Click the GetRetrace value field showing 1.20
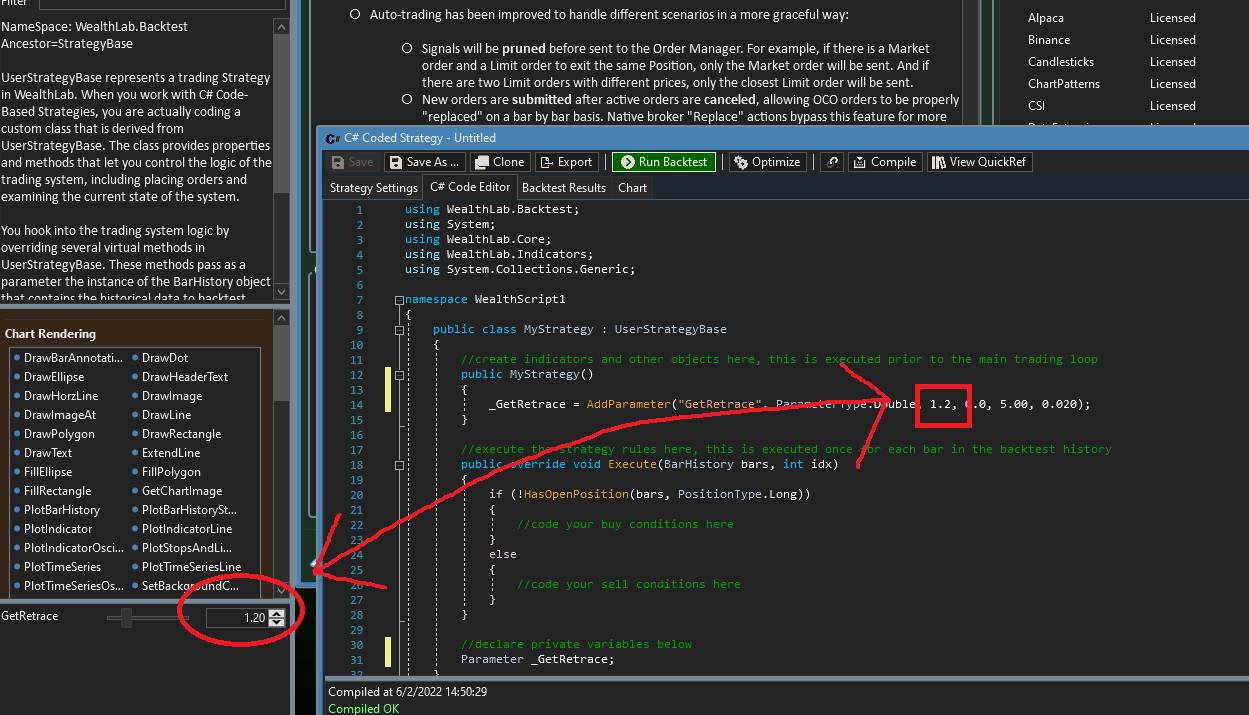This screenshot has height=715, width=1249. click(x=237, y=618)
